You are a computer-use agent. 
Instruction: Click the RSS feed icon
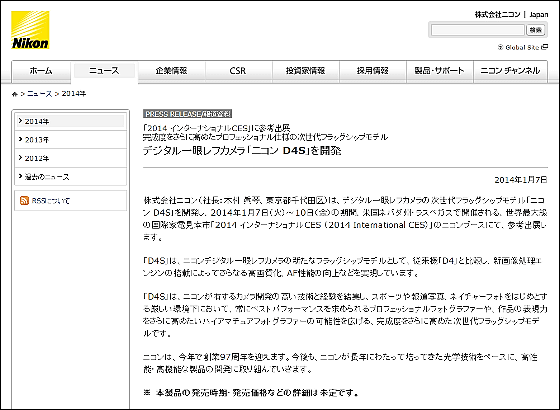click(24, 200)
